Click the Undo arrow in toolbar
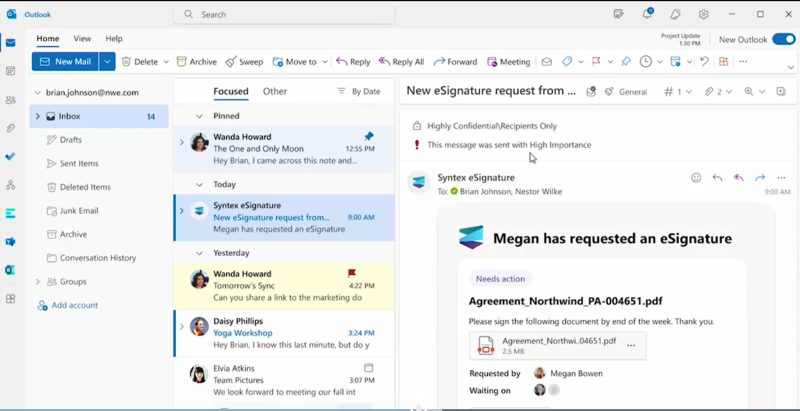Screen dimensions: 800x411 click(x=704, y=62)
